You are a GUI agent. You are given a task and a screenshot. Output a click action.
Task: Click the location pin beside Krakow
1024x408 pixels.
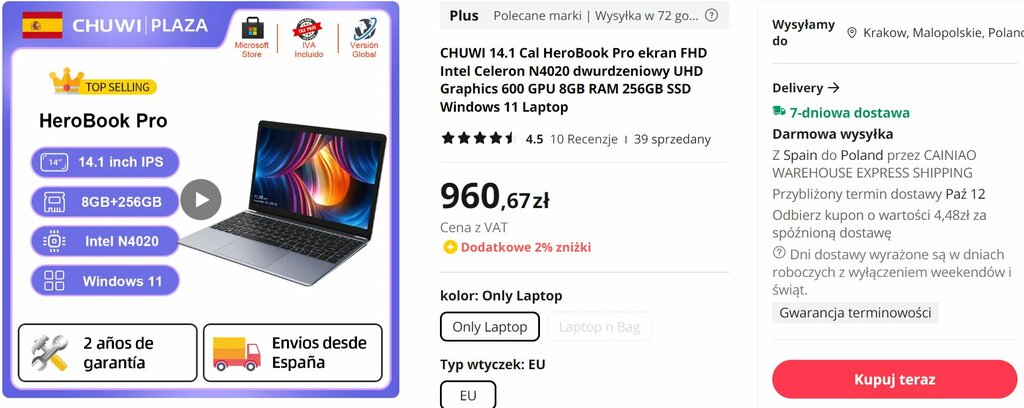tap(852, 33)
